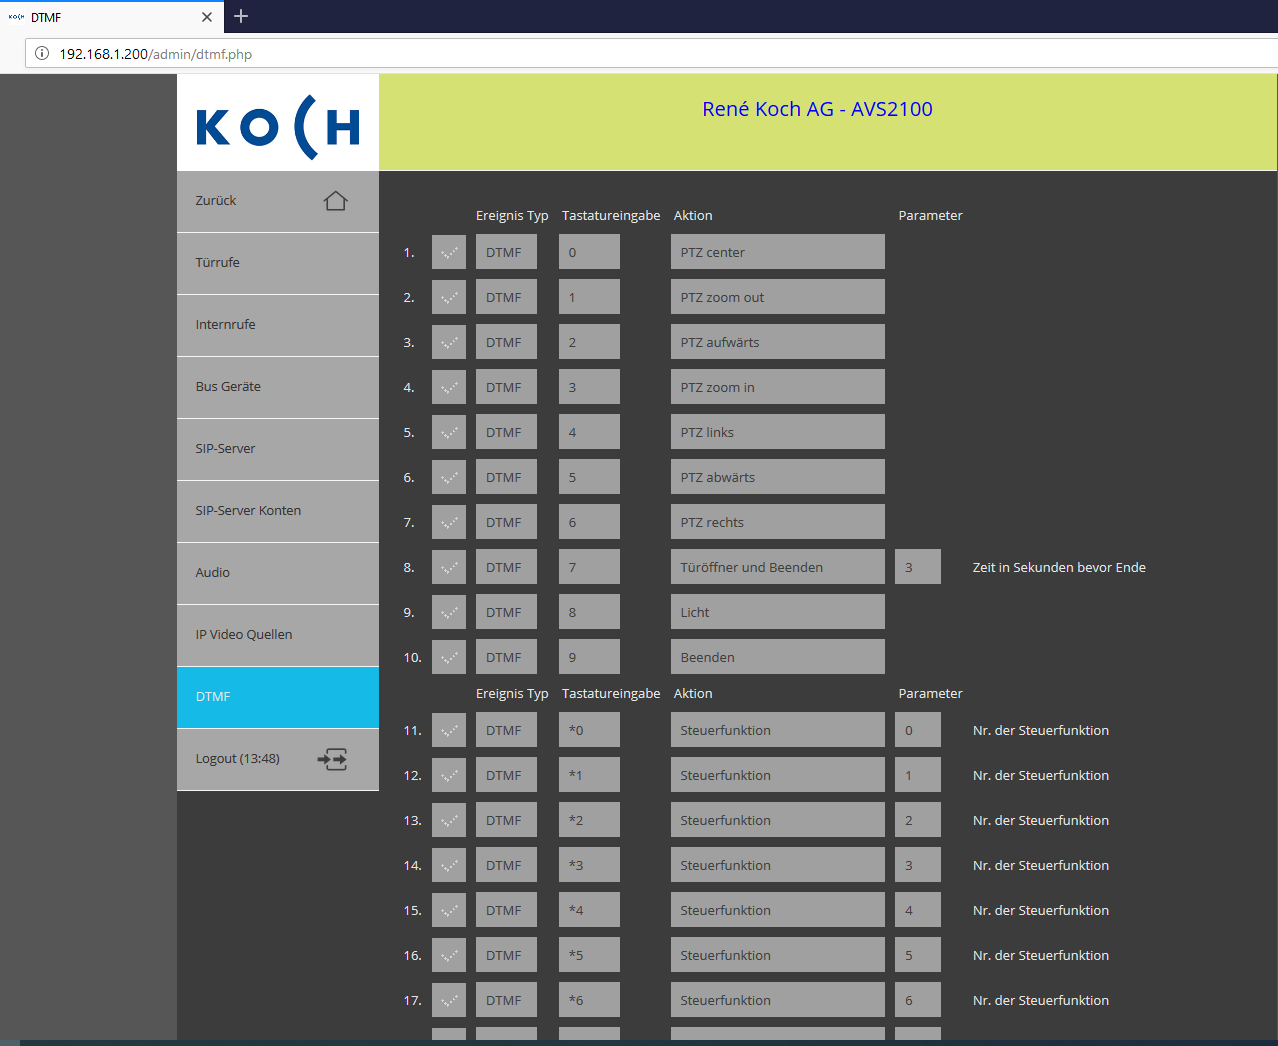Open the SIP-Server settings

click(278, 449)
